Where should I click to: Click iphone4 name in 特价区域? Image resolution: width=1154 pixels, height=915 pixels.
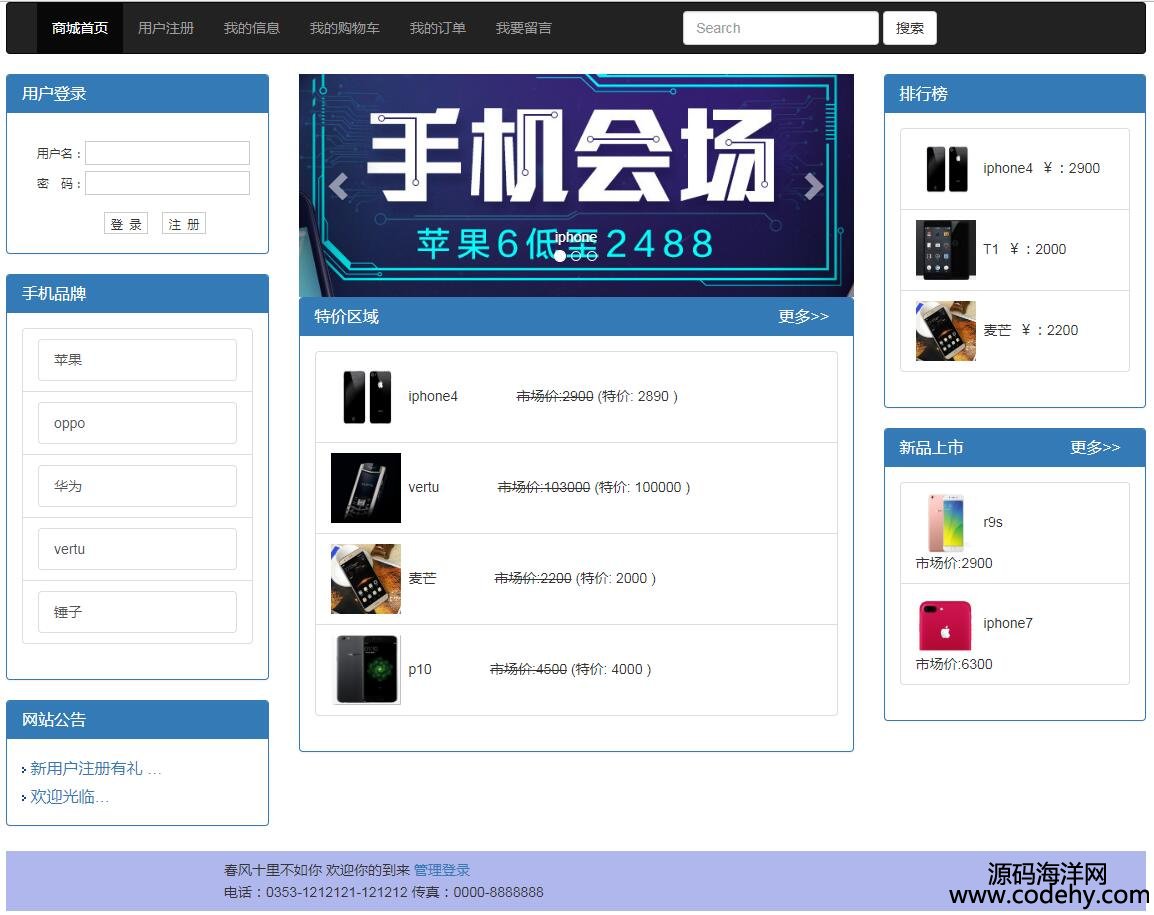pos(433,397)
